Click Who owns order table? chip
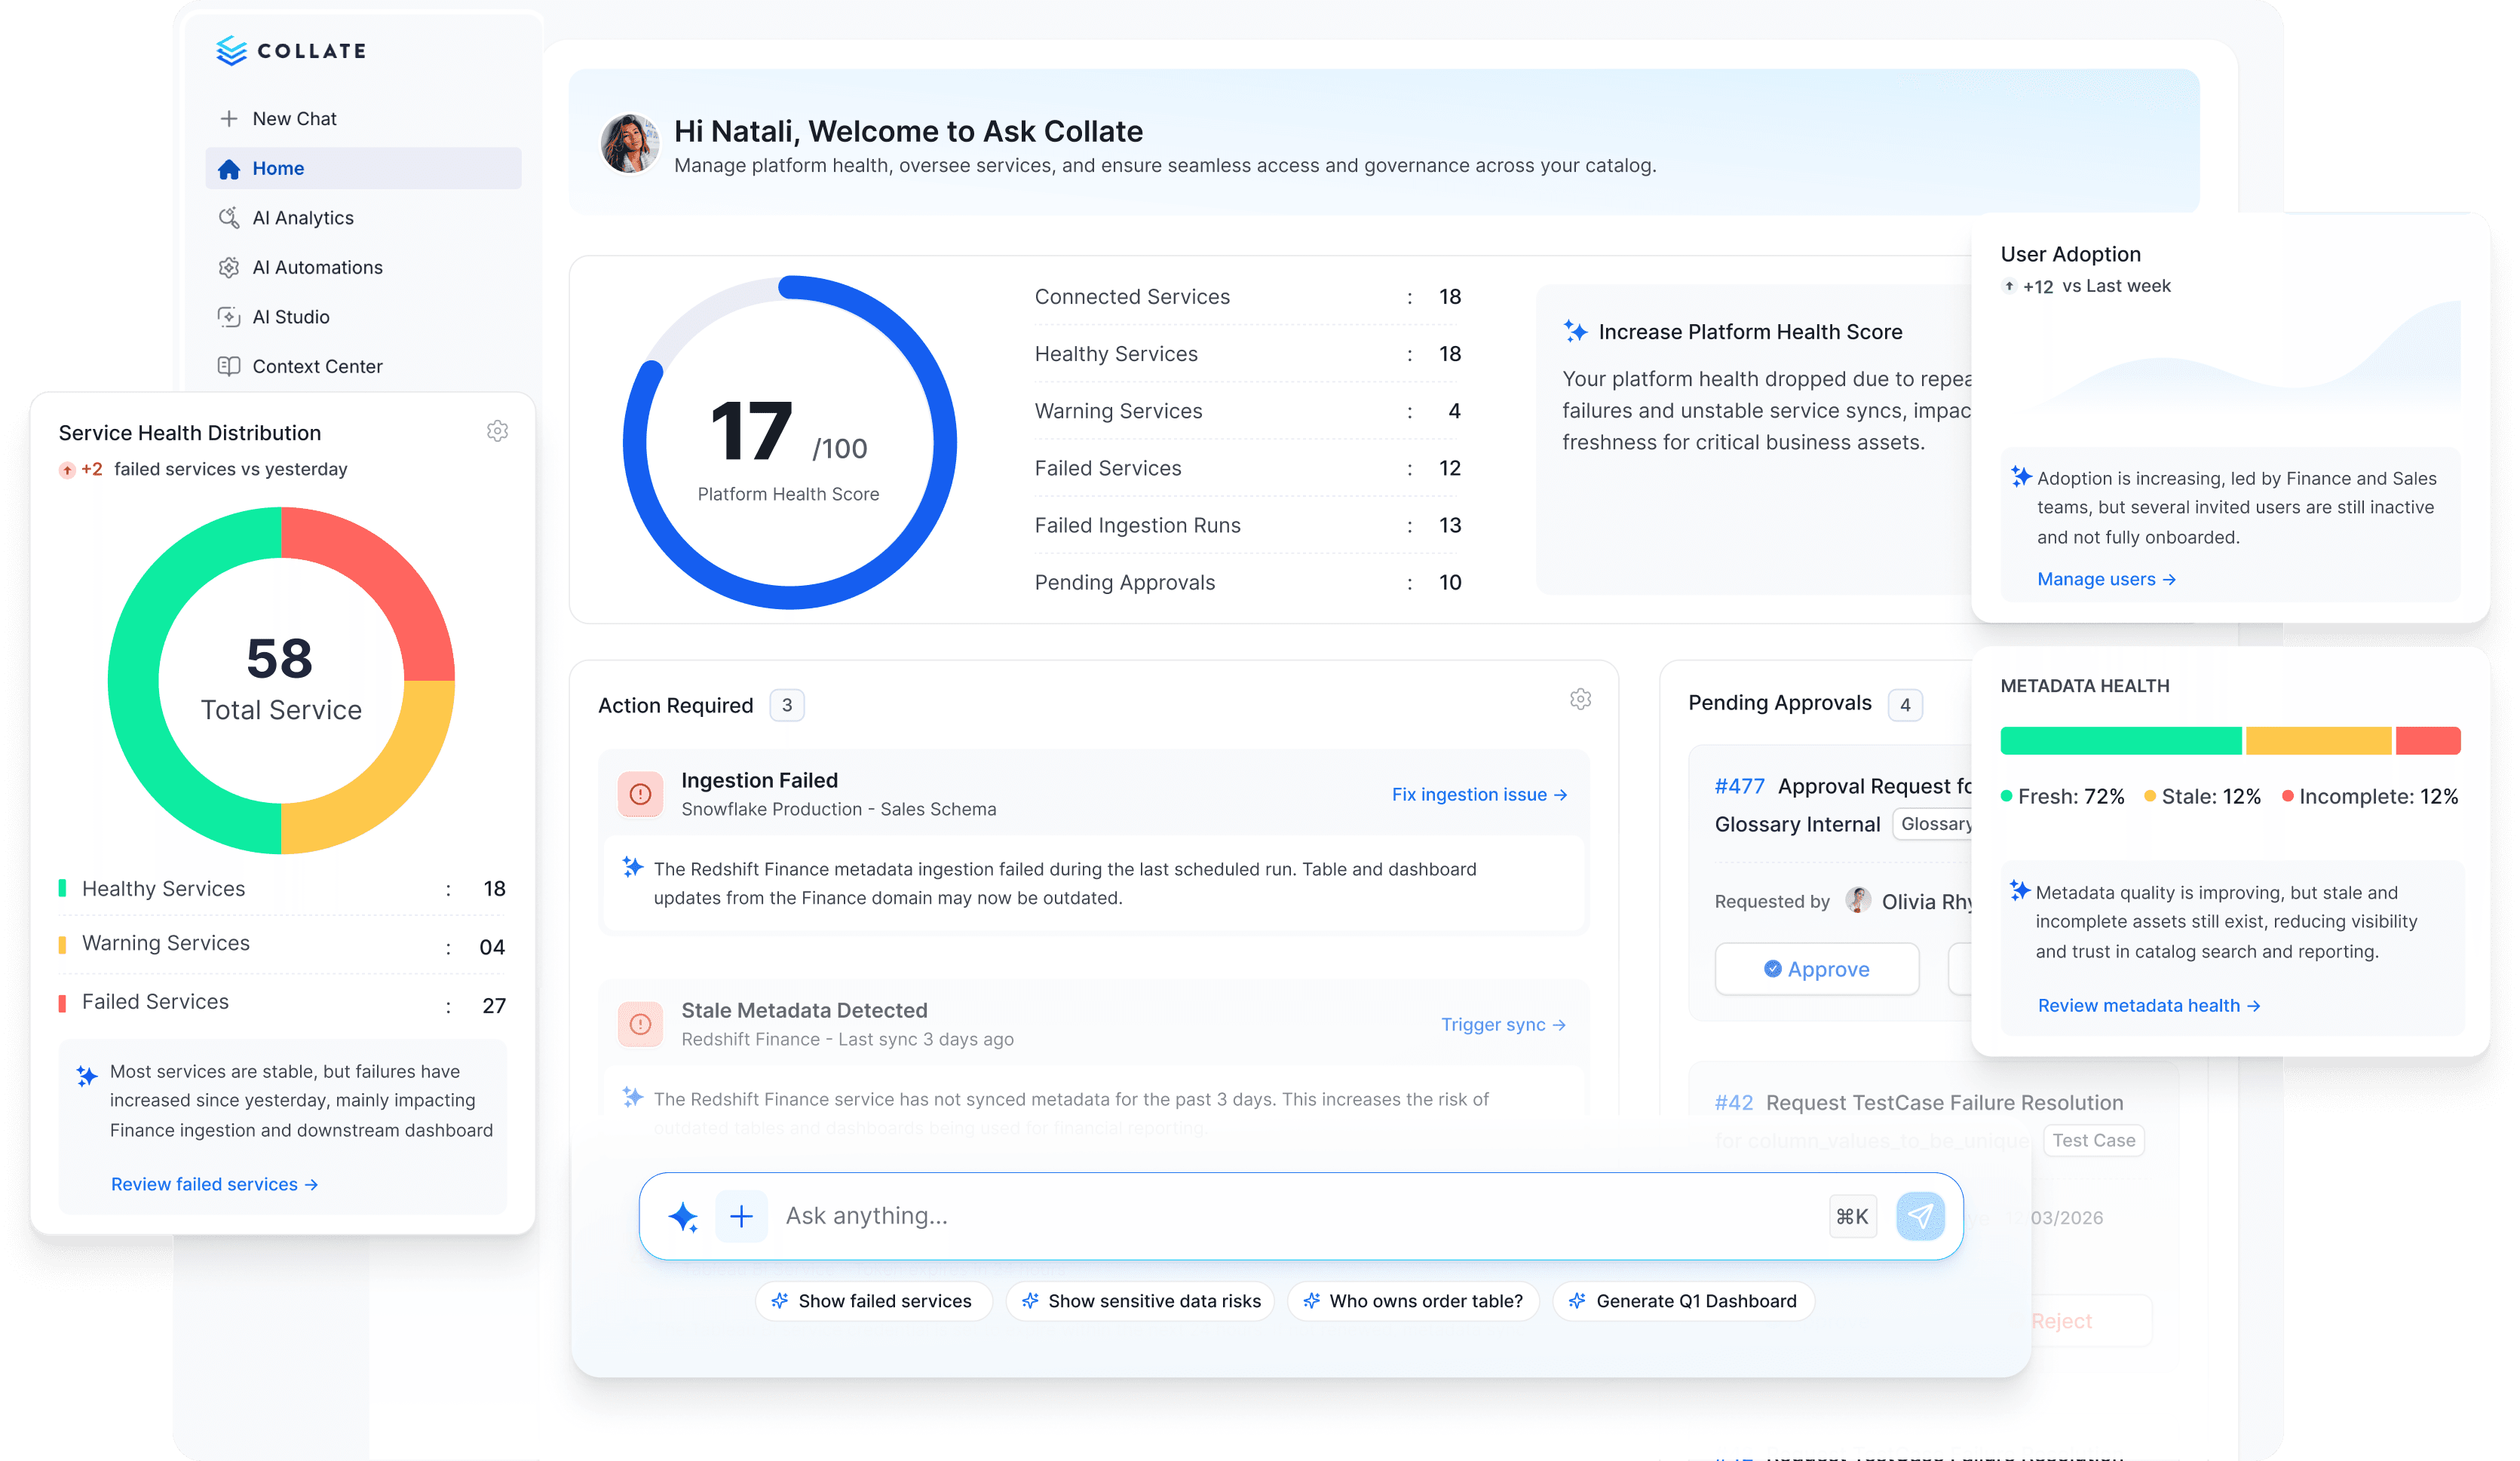Viewport: 2520px width, 1461px height. point(1413,1301)
